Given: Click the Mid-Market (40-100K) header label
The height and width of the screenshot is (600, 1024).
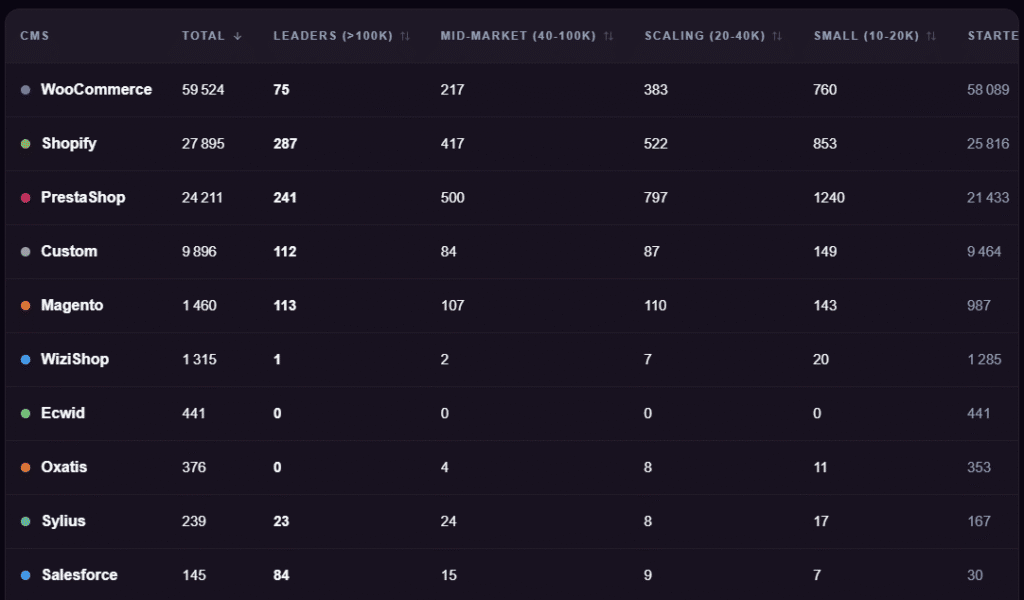Looking at the screenshot, I should coord(518,36).
